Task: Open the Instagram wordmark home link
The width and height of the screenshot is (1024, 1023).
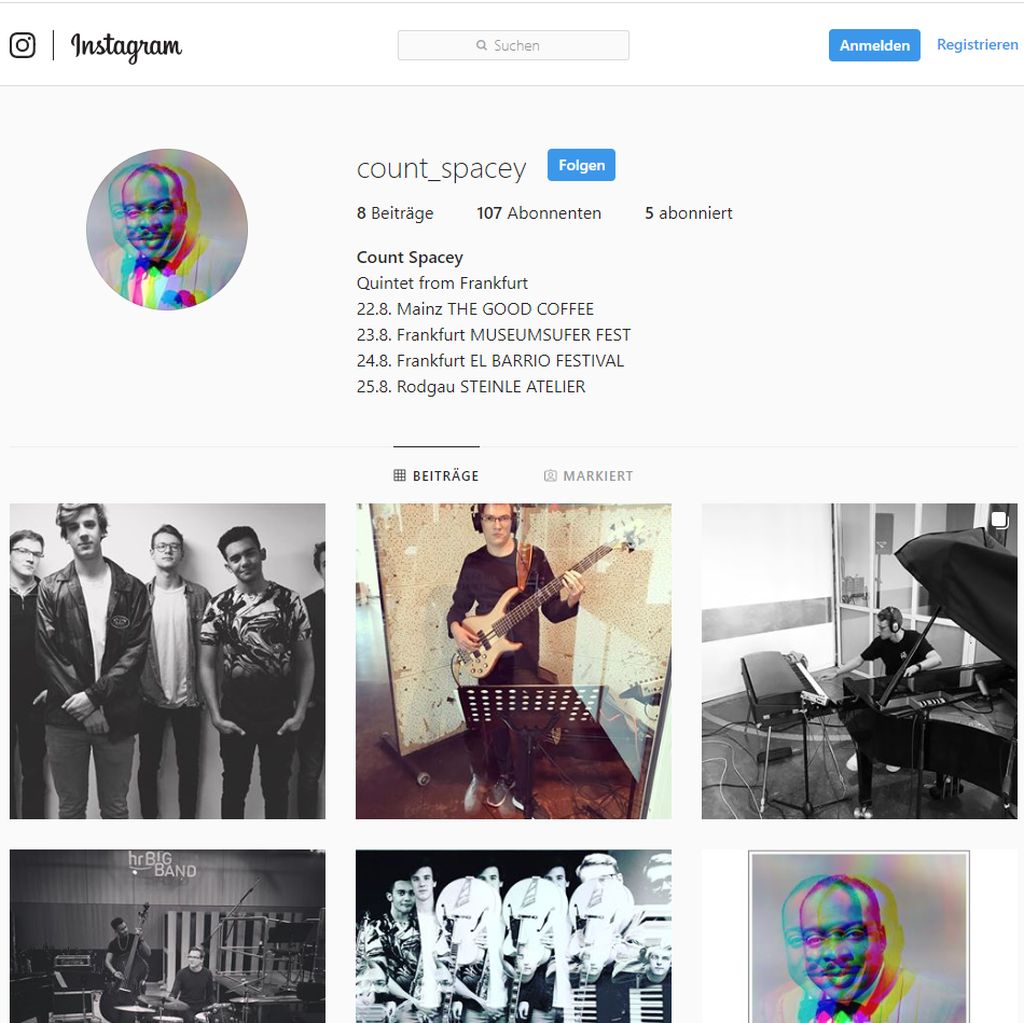Action: [126, 46]
